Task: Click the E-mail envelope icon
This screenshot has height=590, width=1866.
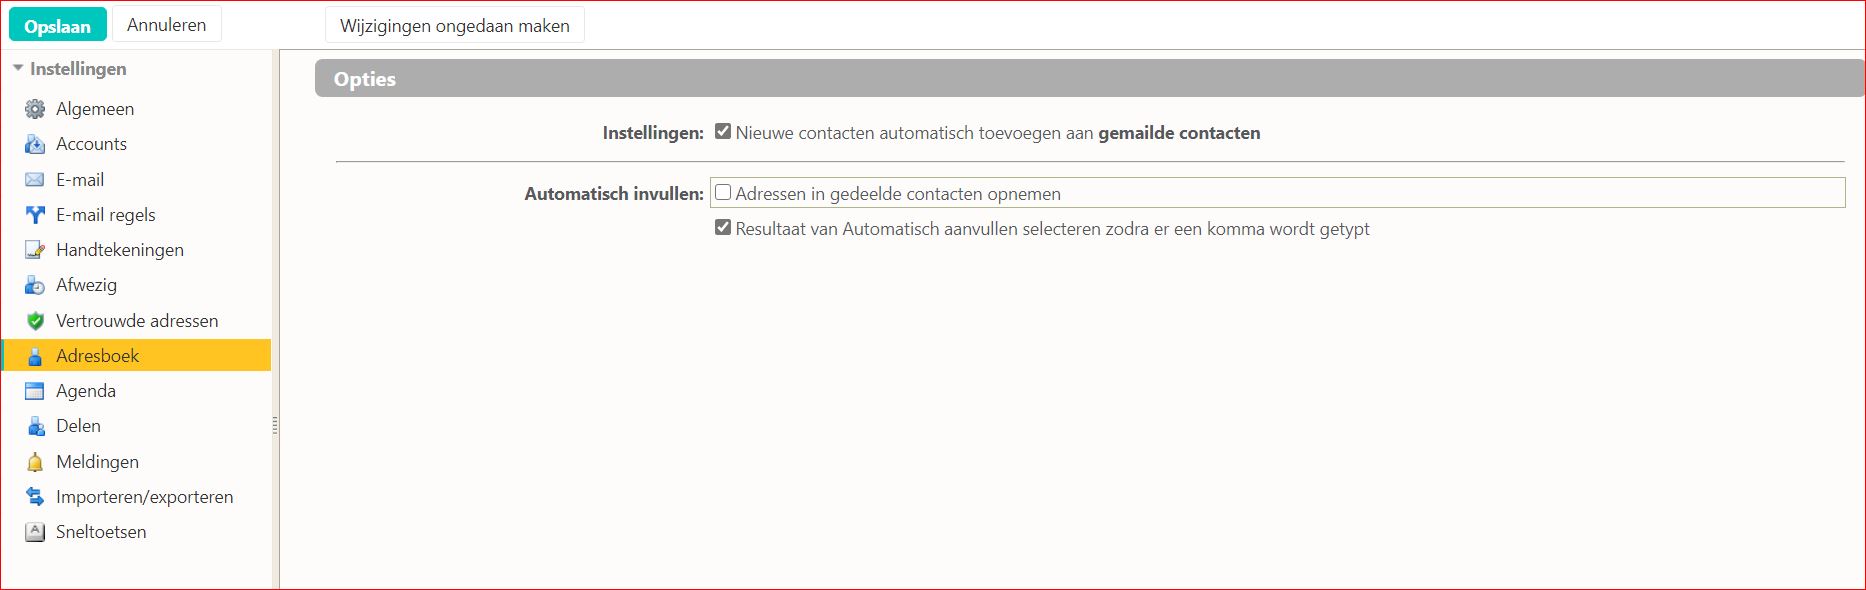Action: 35,179
